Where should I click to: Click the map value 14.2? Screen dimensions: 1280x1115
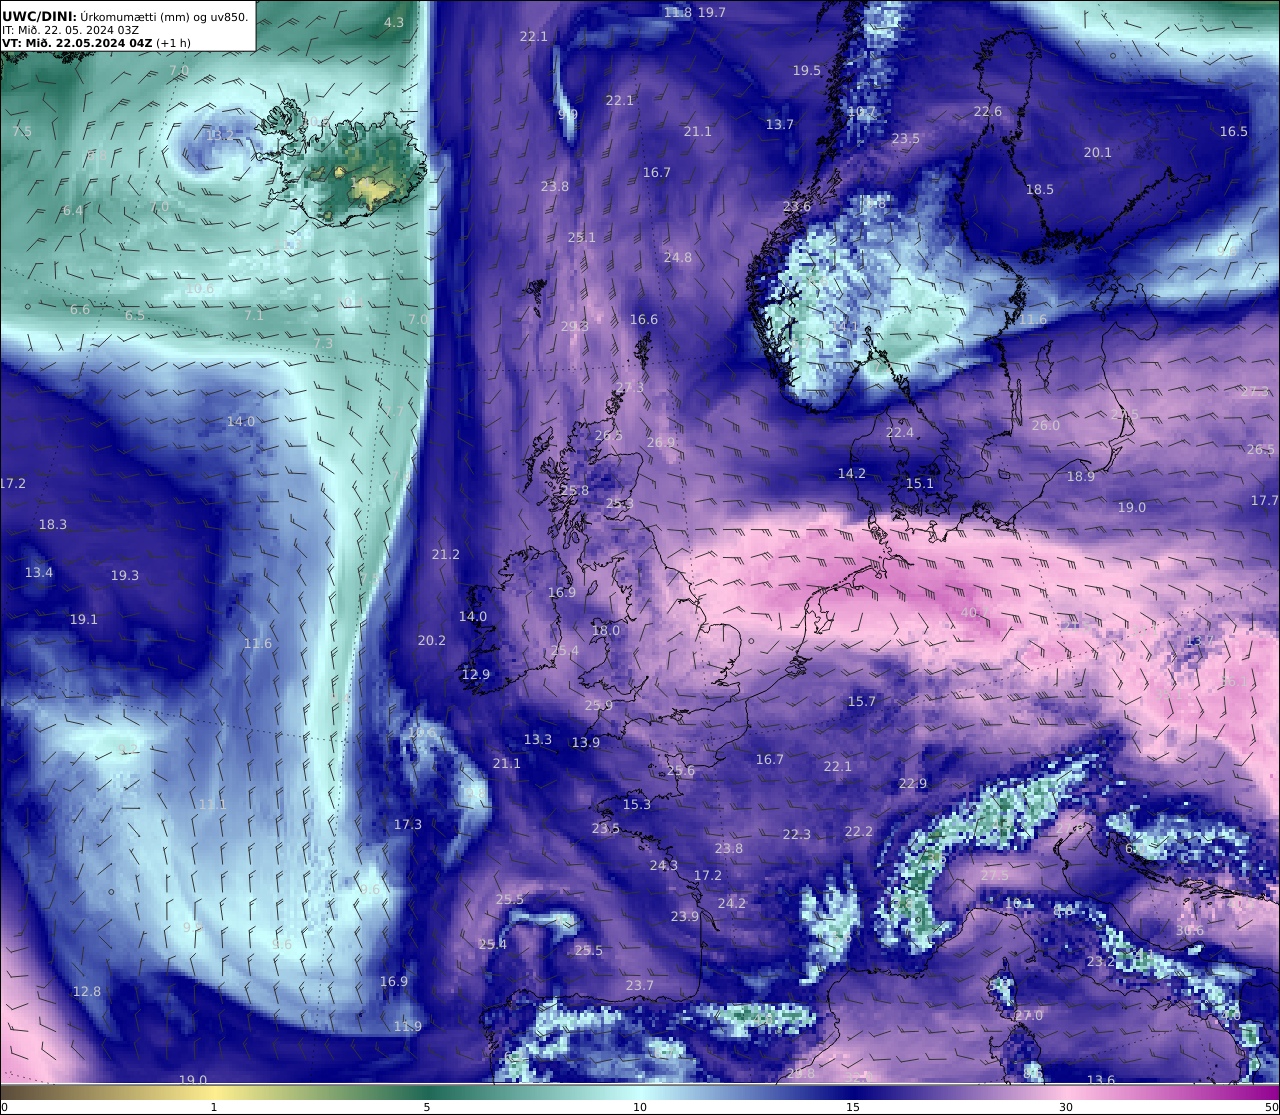pyautogui.click(x=852, y=473)
